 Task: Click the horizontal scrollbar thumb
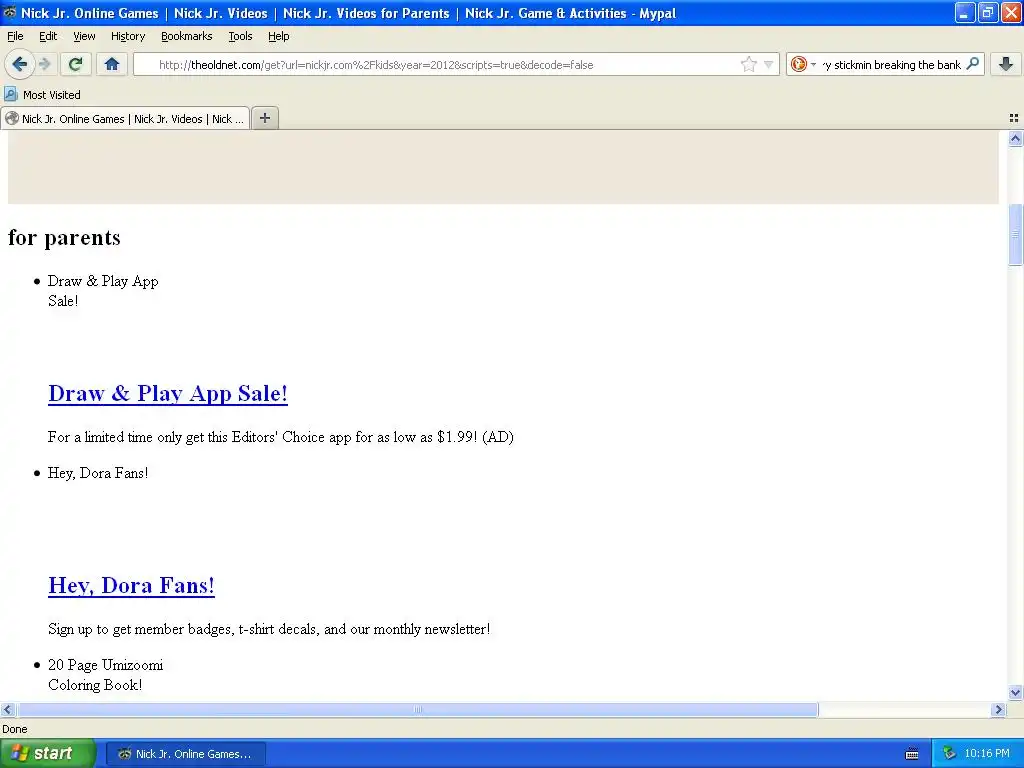[x=417, y=710]
